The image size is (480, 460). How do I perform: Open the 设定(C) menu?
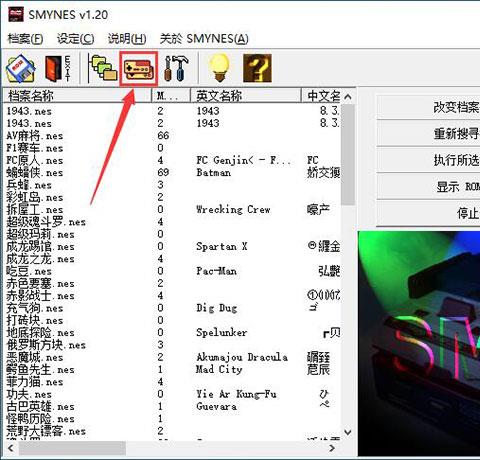tap(75, 39)
